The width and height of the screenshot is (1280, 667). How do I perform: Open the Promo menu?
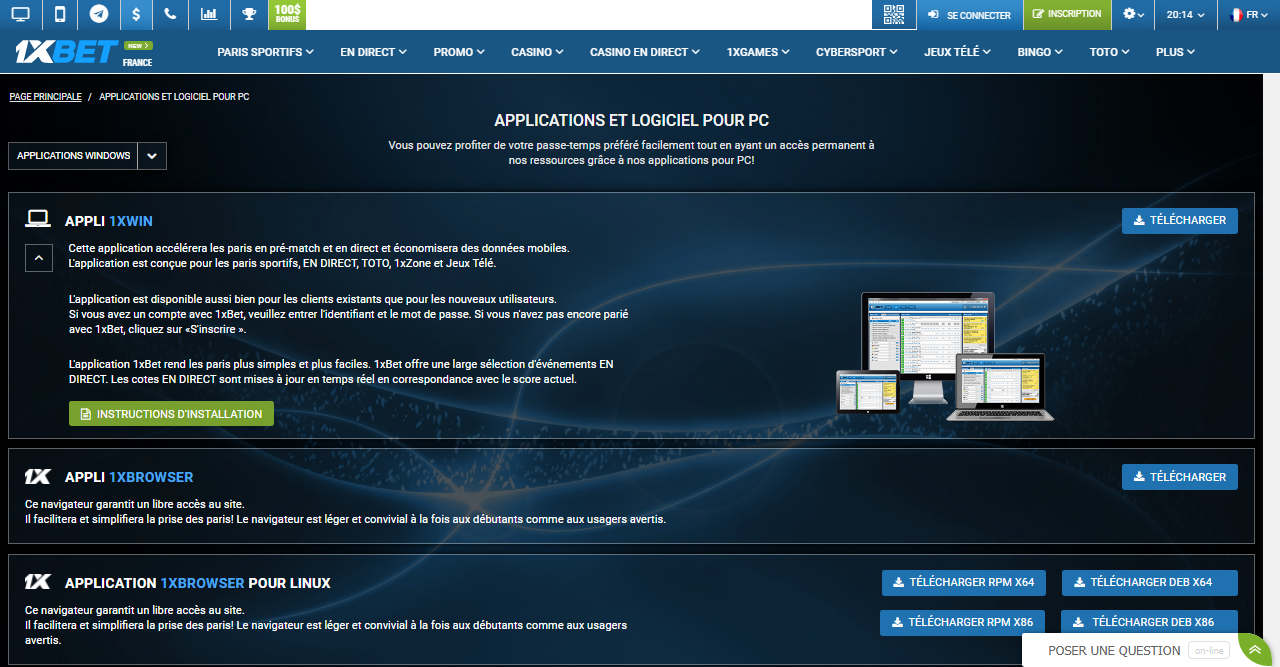pos(459,52)
